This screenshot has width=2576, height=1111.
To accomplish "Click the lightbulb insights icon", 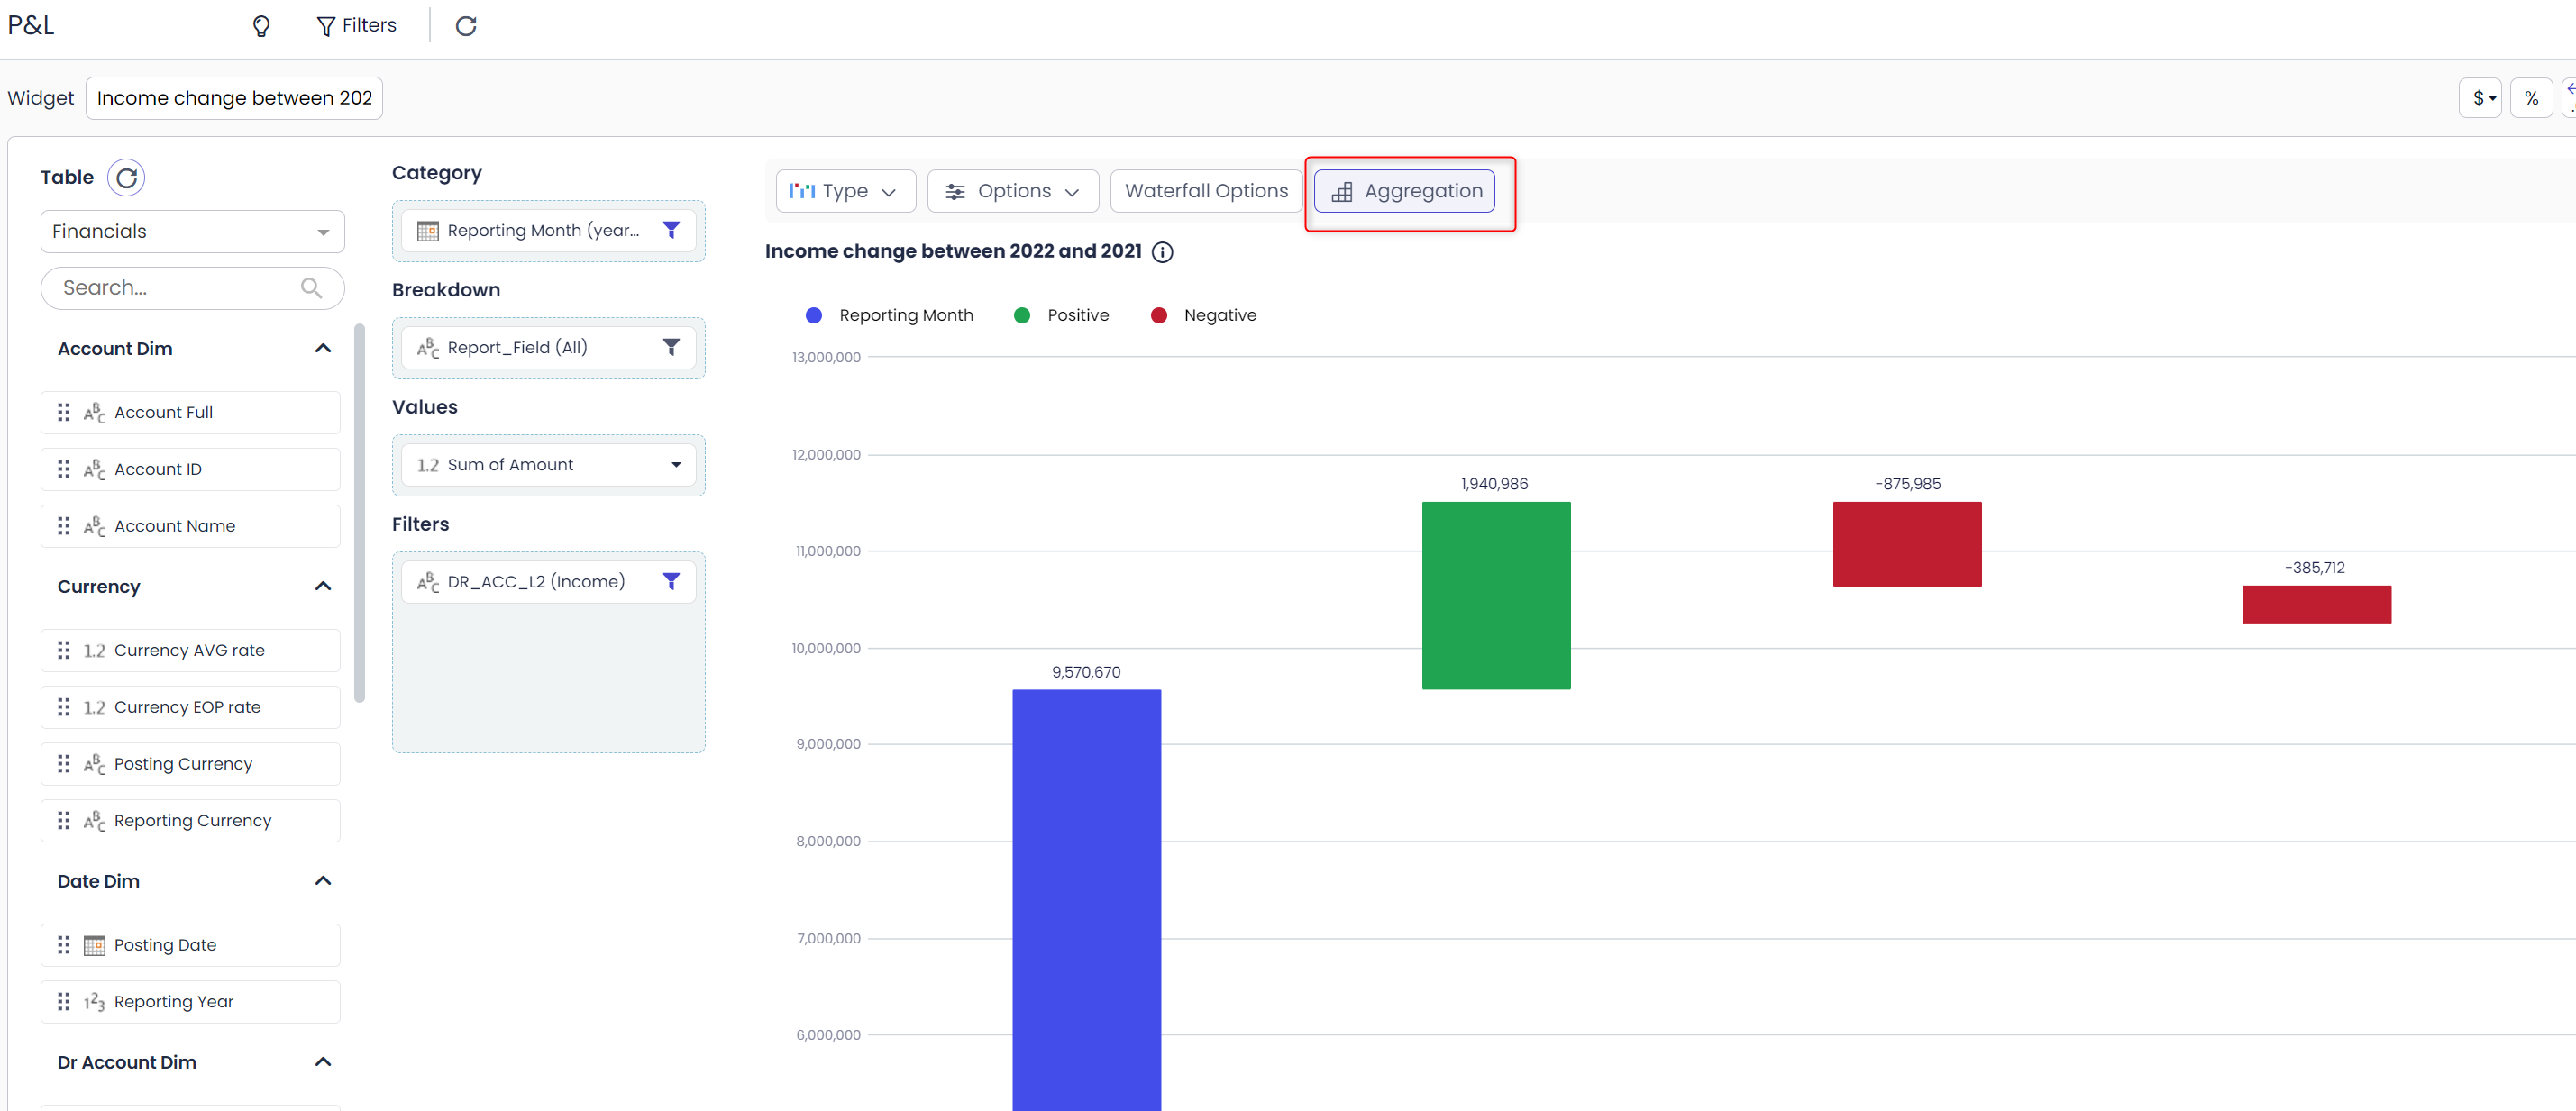I will (261, 26).
